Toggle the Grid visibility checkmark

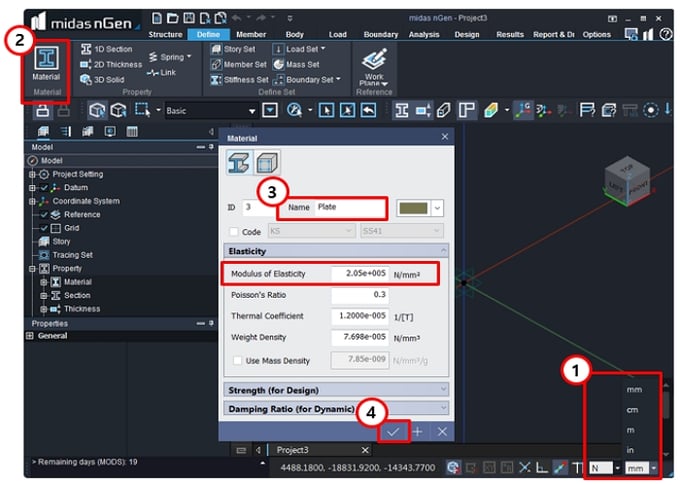[x=44, y=228]
